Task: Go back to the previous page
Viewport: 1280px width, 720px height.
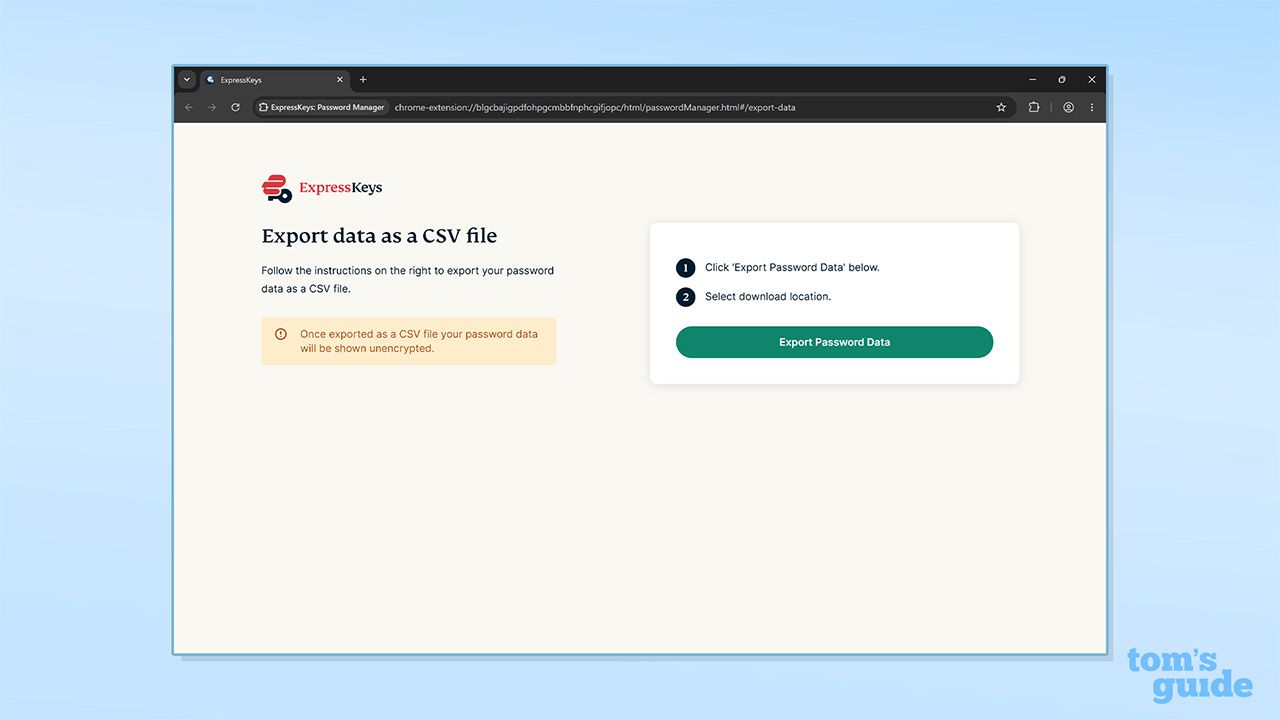Action: click(x=189, y=107)
